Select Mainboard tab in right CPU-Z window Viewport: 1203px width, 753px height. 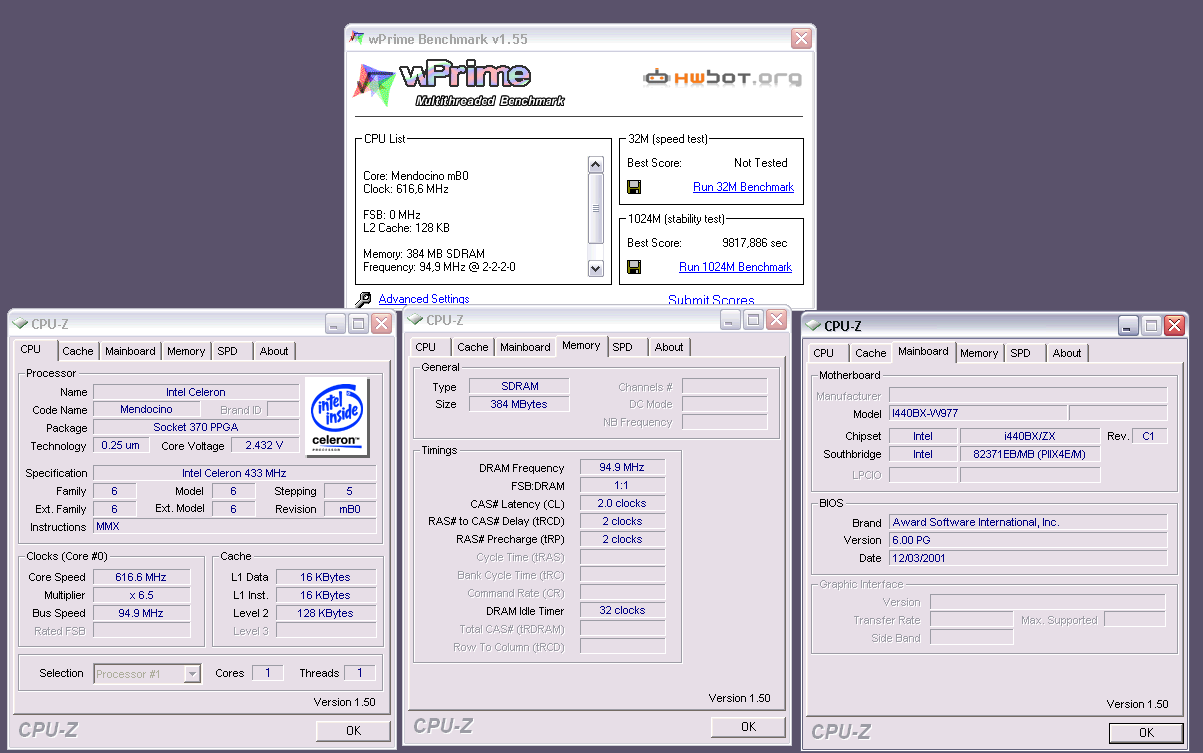pyautogui.click(x=923, y=351)
